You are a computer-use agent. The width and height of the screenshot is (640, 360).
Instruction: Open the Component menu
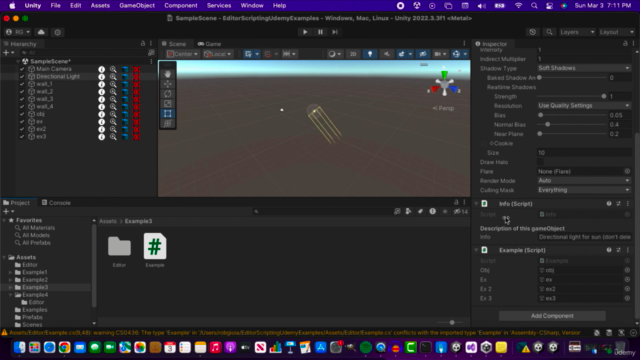tap(181, 5)
